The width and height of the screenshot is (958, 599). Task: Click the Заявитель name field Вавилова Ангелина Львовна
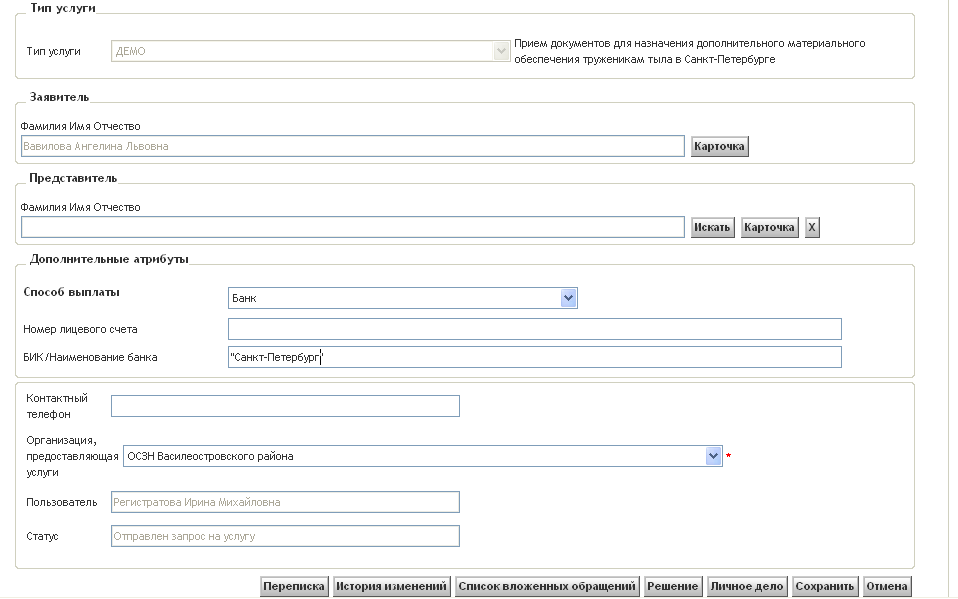[353, 146]
